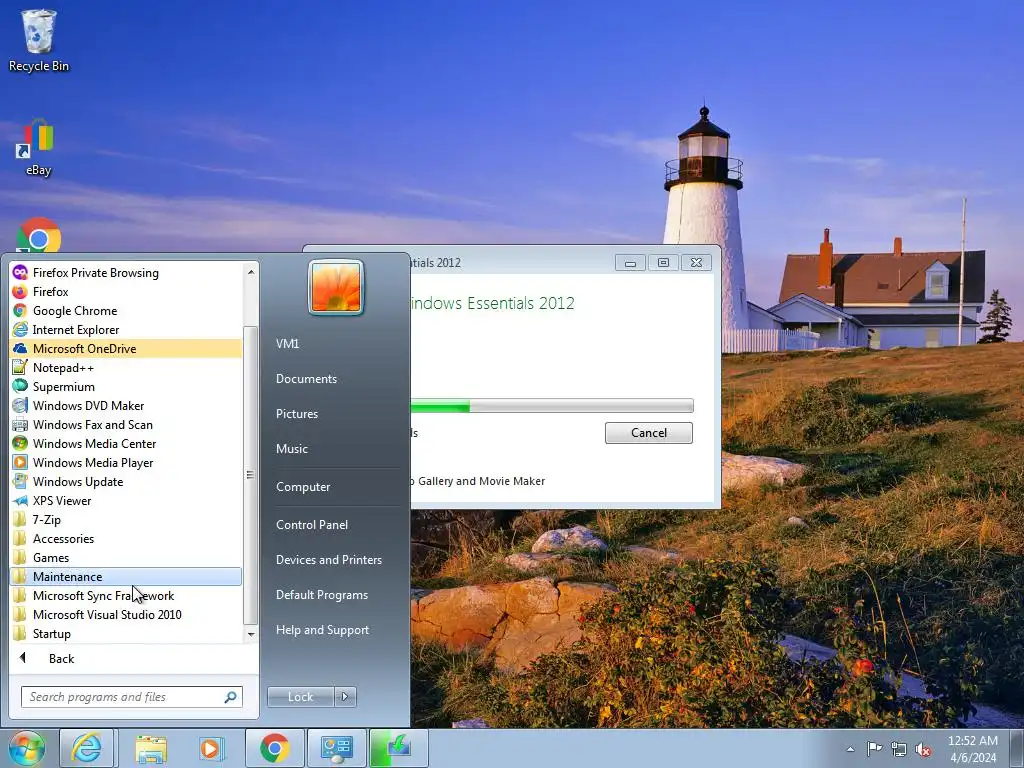Open the Action Center flag icon
This screenshot has width=1024, height=768.
tap(874, 749)
